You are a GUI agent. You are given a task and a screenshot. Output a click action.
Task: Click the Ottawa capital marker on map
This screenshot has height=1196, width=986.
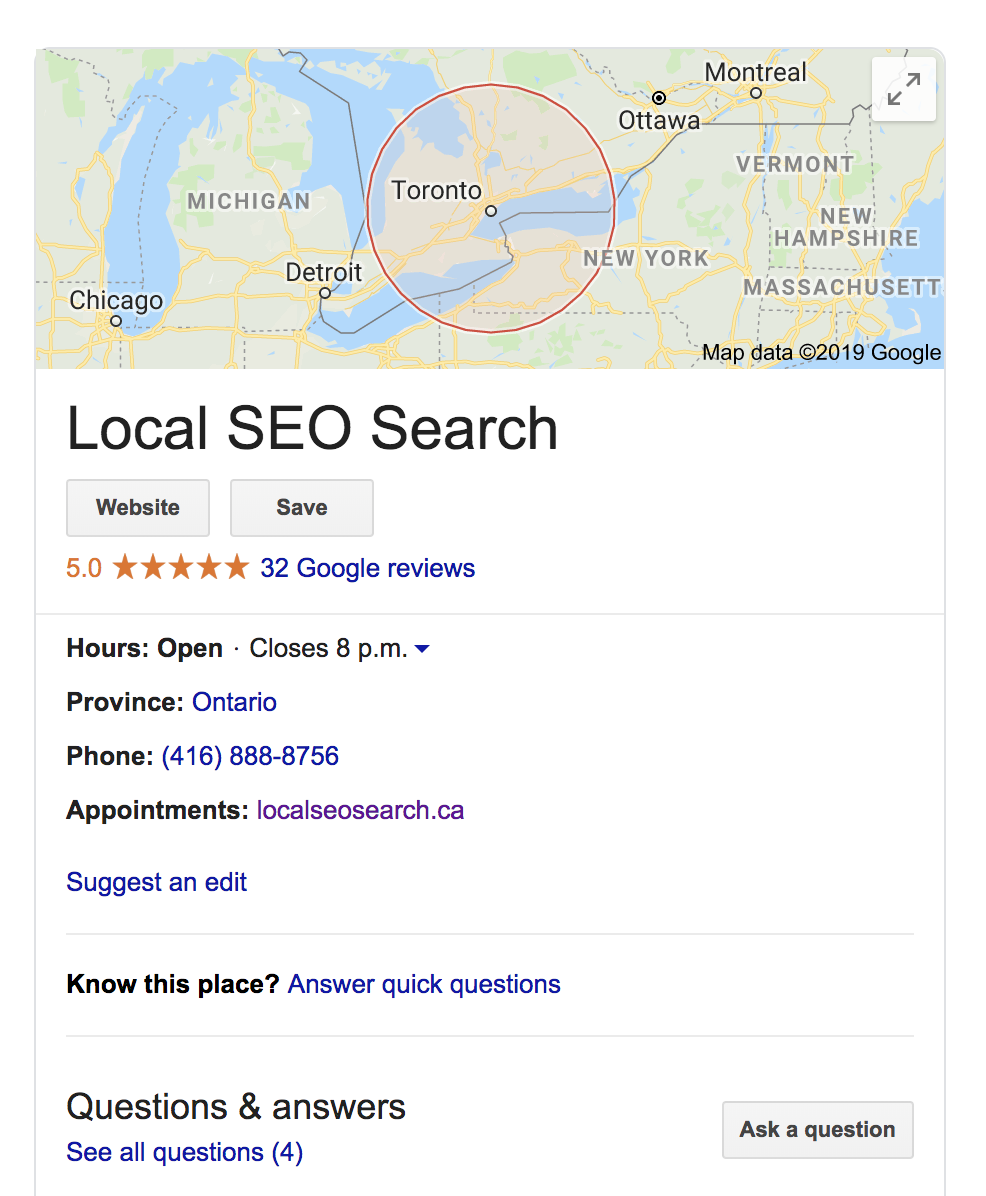[659, 98]
